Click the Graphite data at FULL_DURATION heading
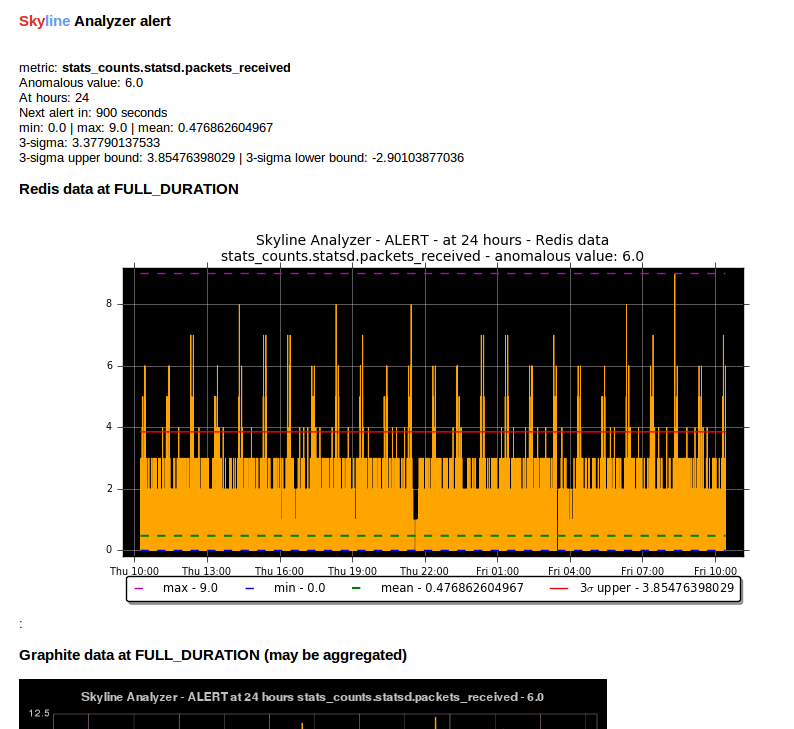794x729 pixels. click(213, 655)
